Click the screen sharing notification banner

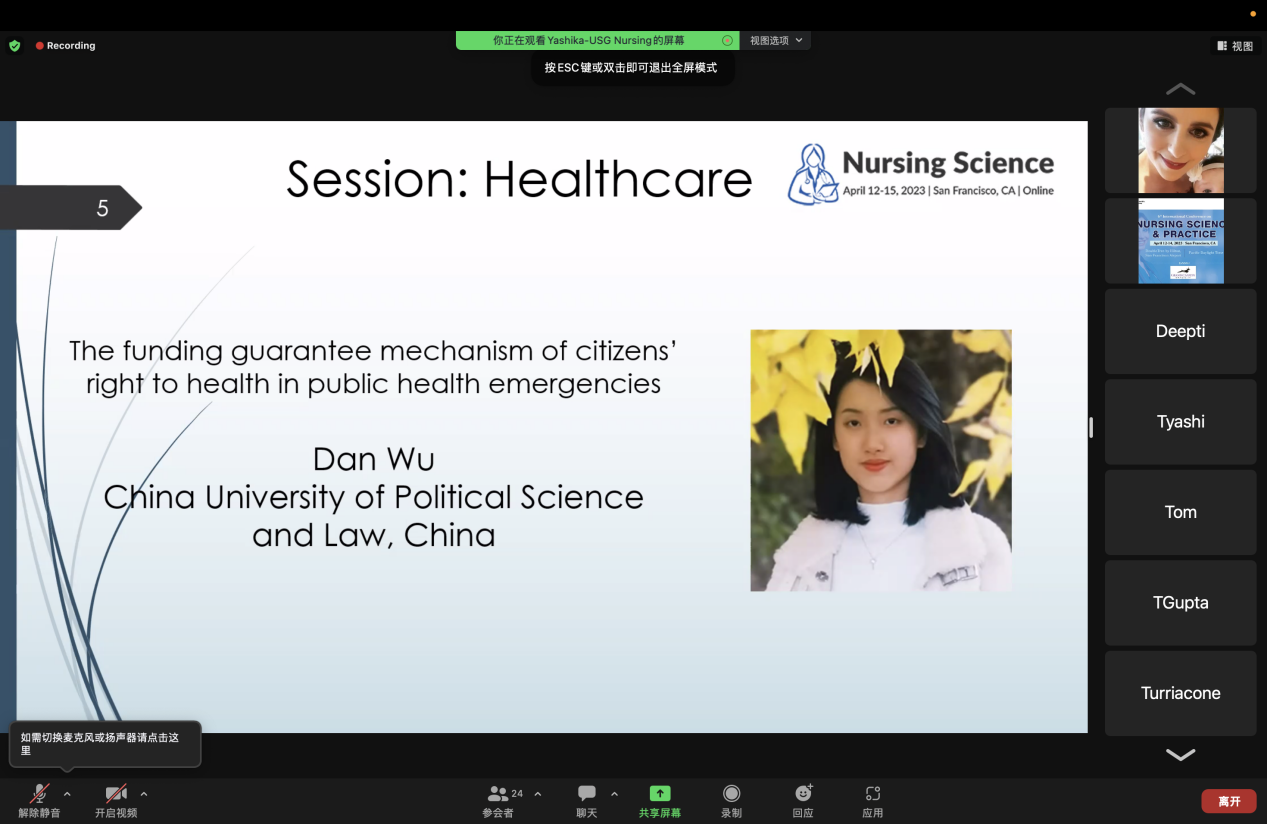589,41
